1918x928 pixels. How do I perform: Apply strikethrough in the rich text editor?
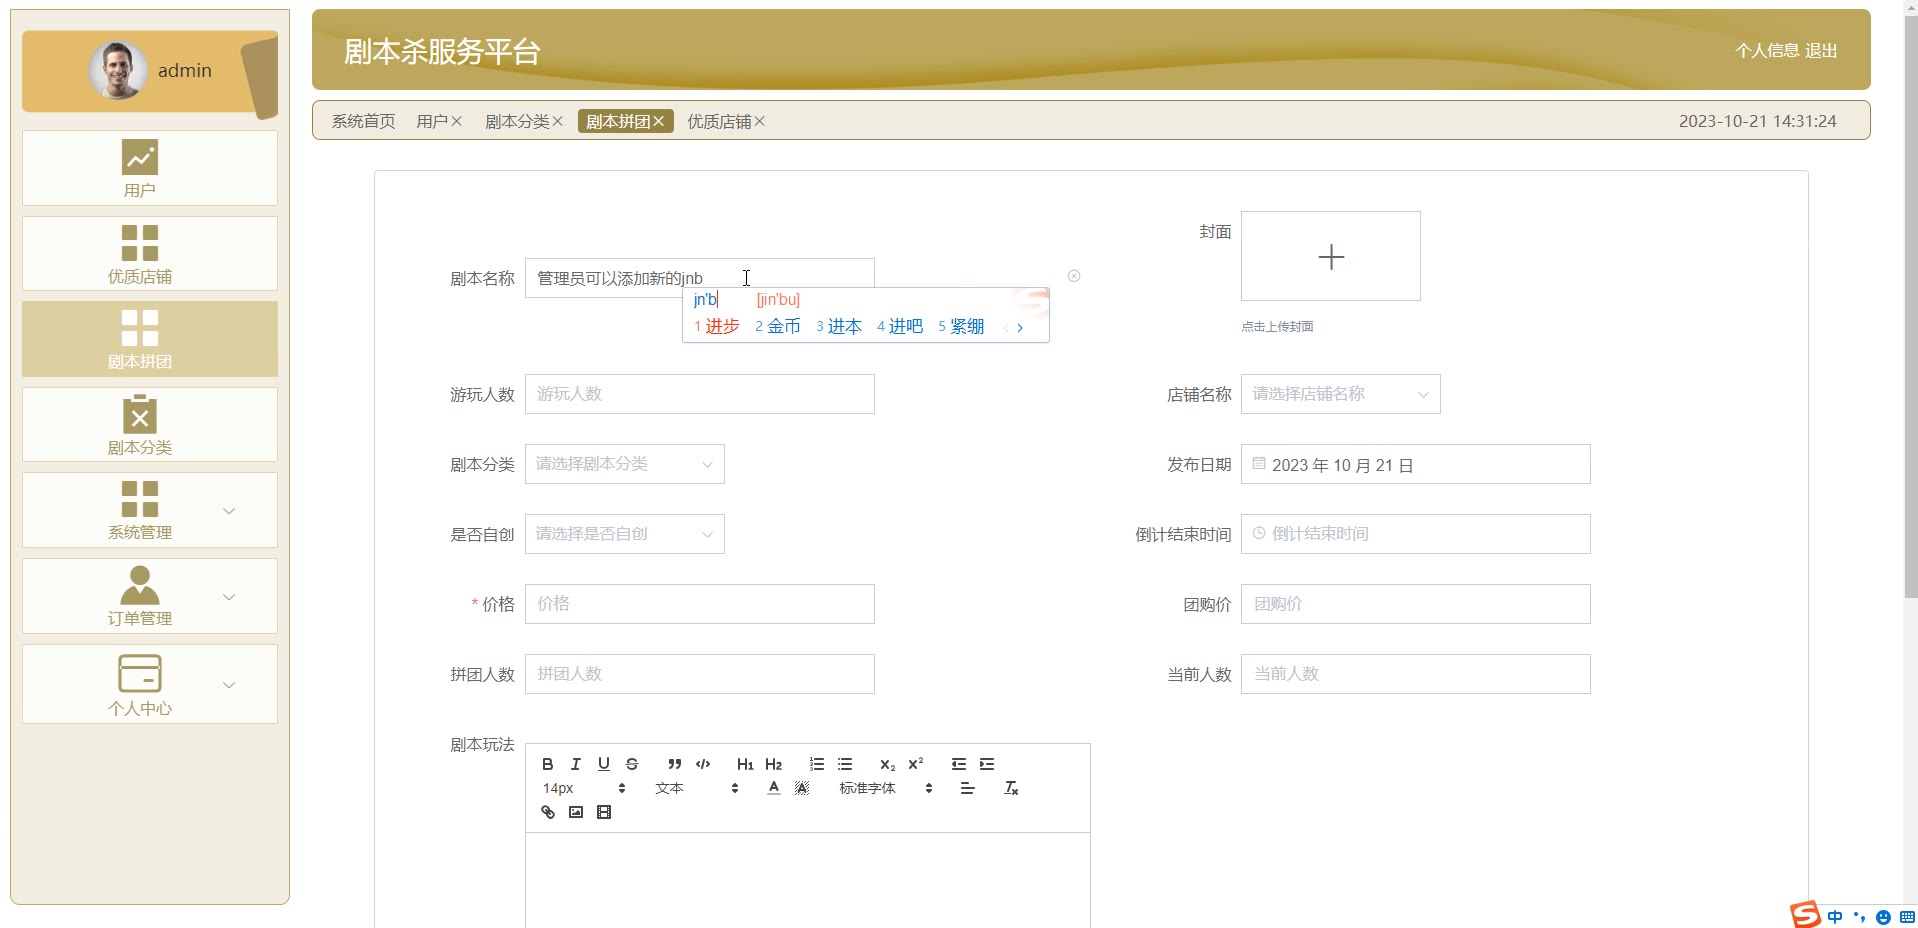pos(632,764)
